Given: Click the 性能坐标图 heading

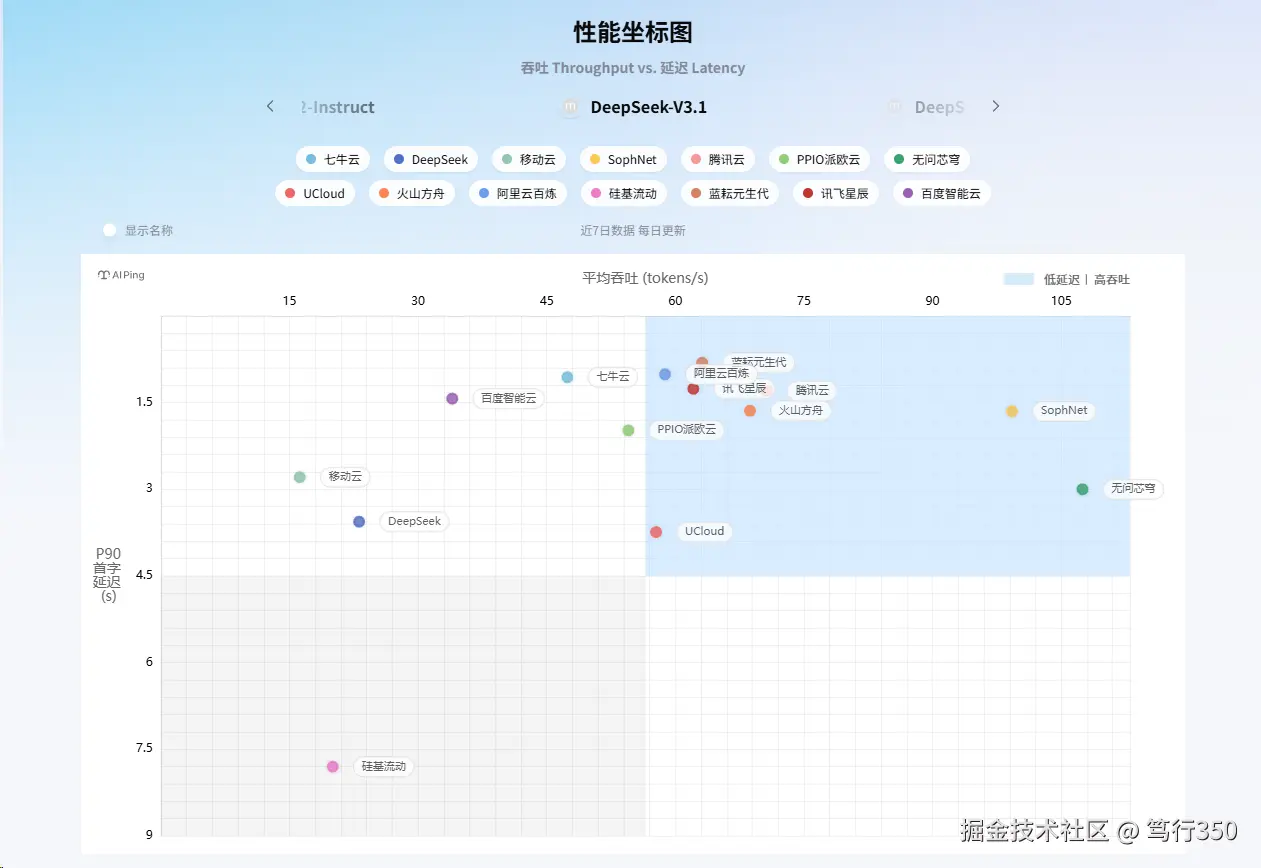Looking at the screenshot, I should click(633, 33).
